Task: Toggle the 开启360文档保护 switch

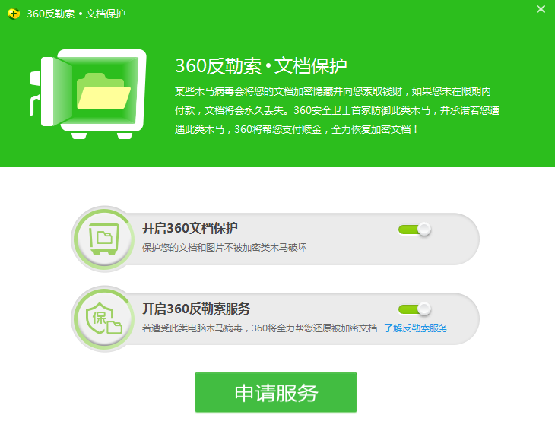Action: 414,230
